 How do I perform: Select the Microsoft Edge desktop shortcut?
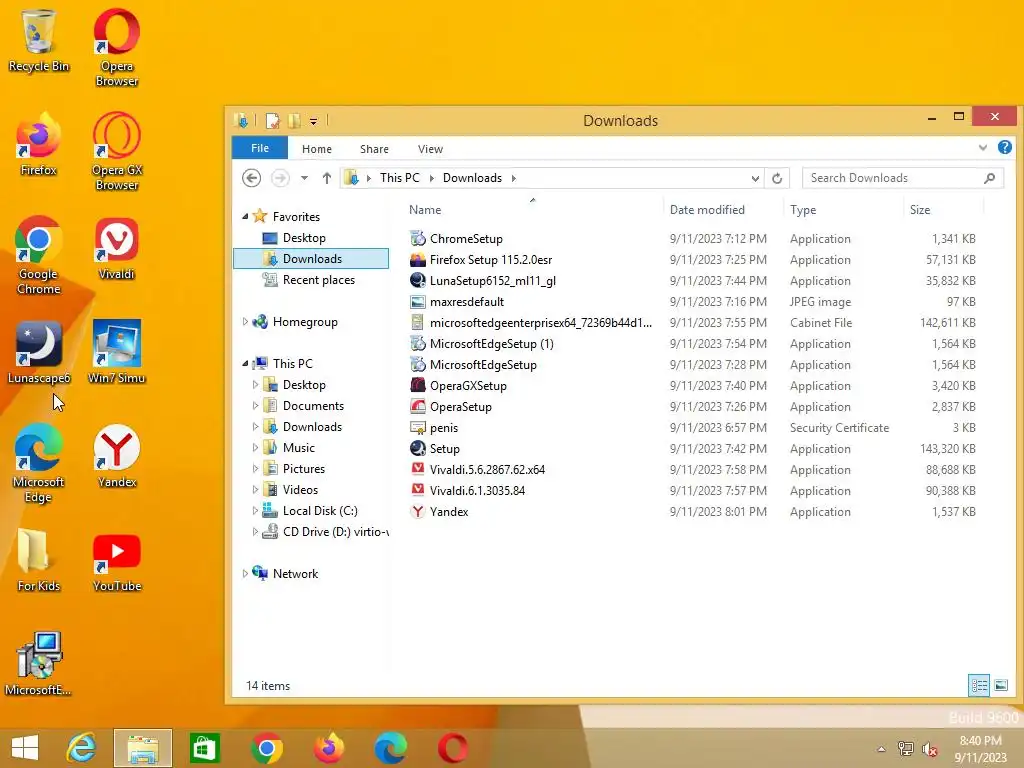click(x=39, y=464)
